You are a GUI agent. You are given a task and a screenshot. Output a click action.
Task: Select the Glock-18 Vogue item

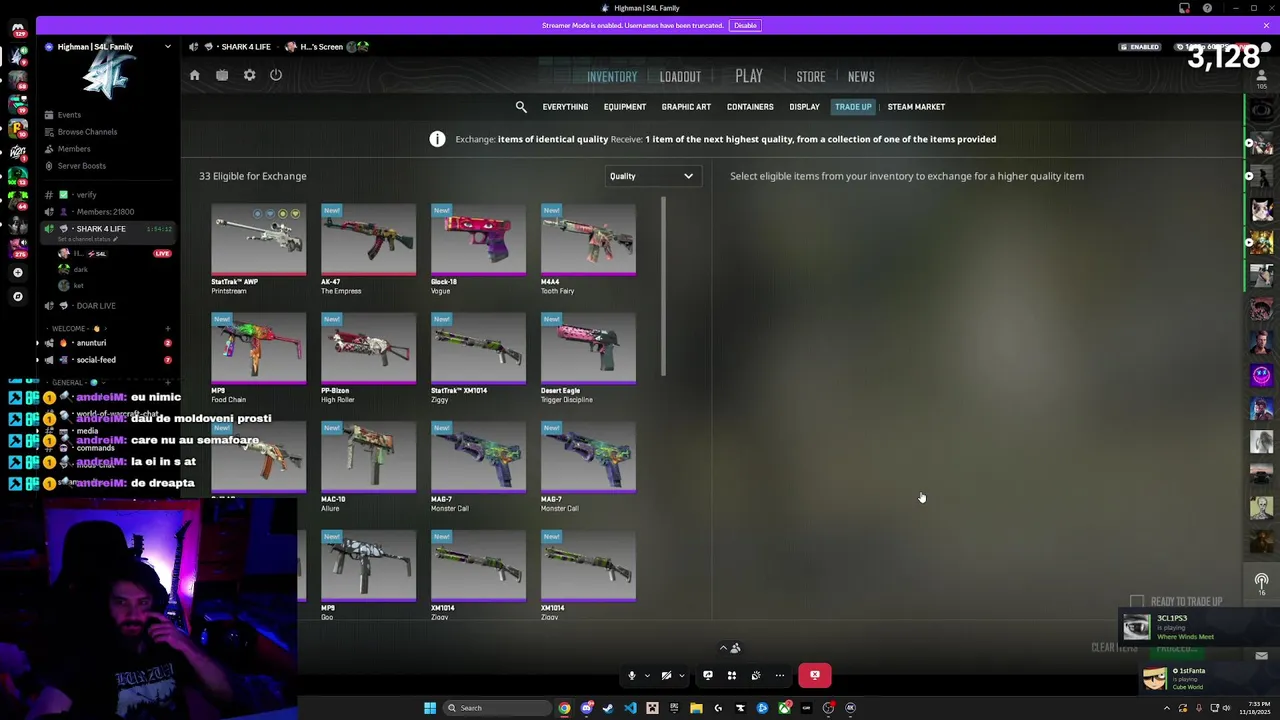(x=478, y=249)
